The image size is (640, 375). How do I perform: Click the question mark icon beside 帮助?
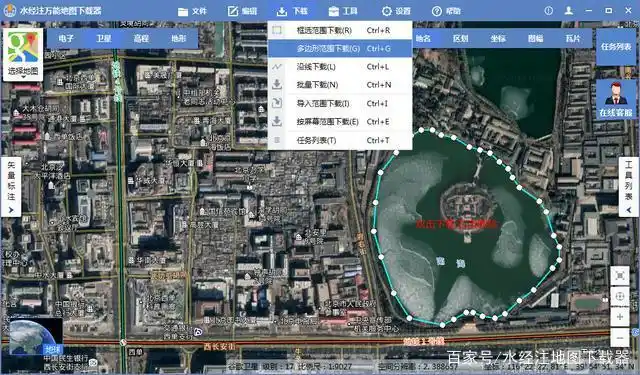pos(437,11)
